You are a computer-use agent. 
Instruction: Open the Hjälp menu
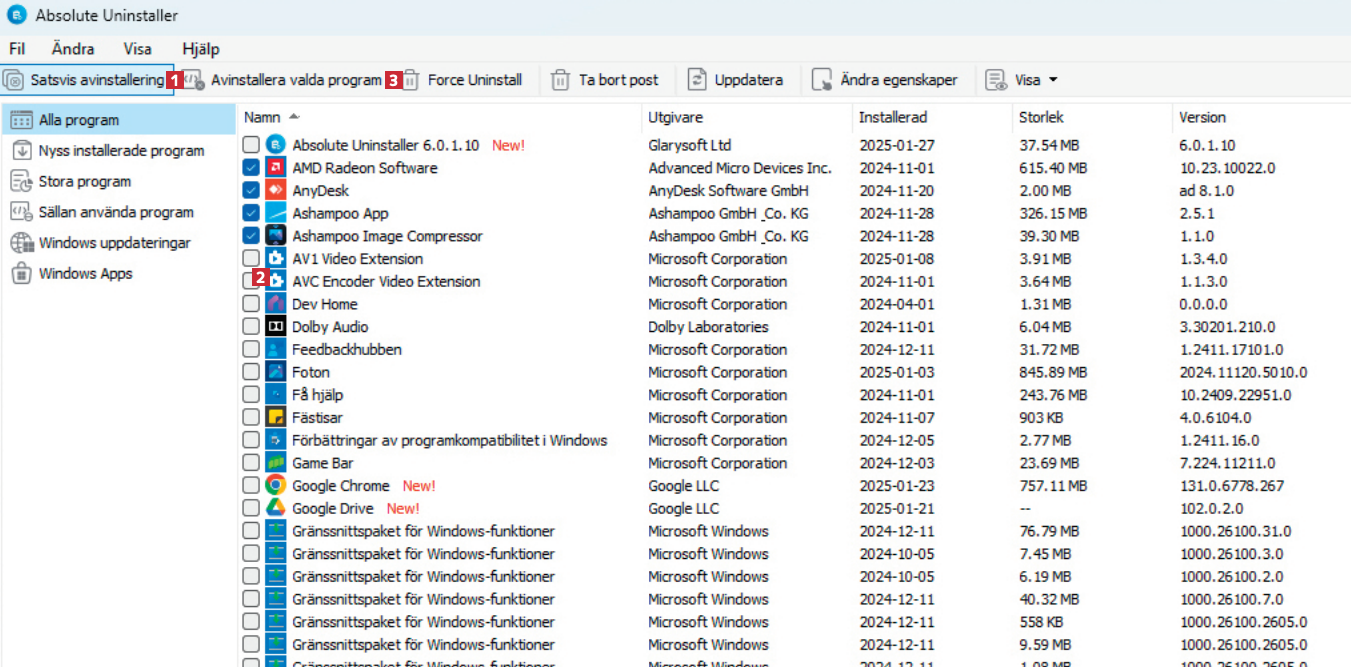tap(200, 49)
